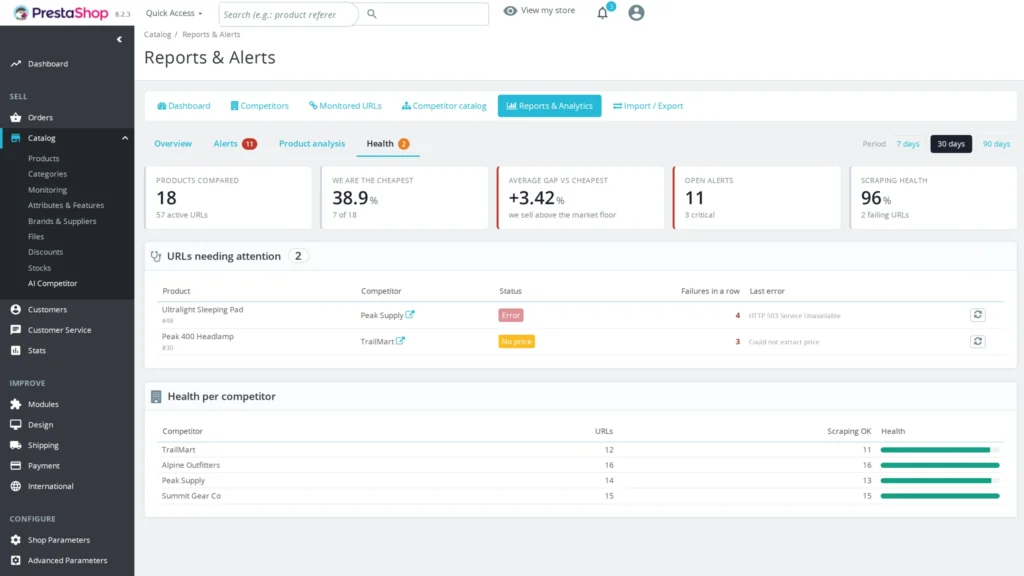
Task: Open the Quick Access dropdown
Action: point(174,13)
